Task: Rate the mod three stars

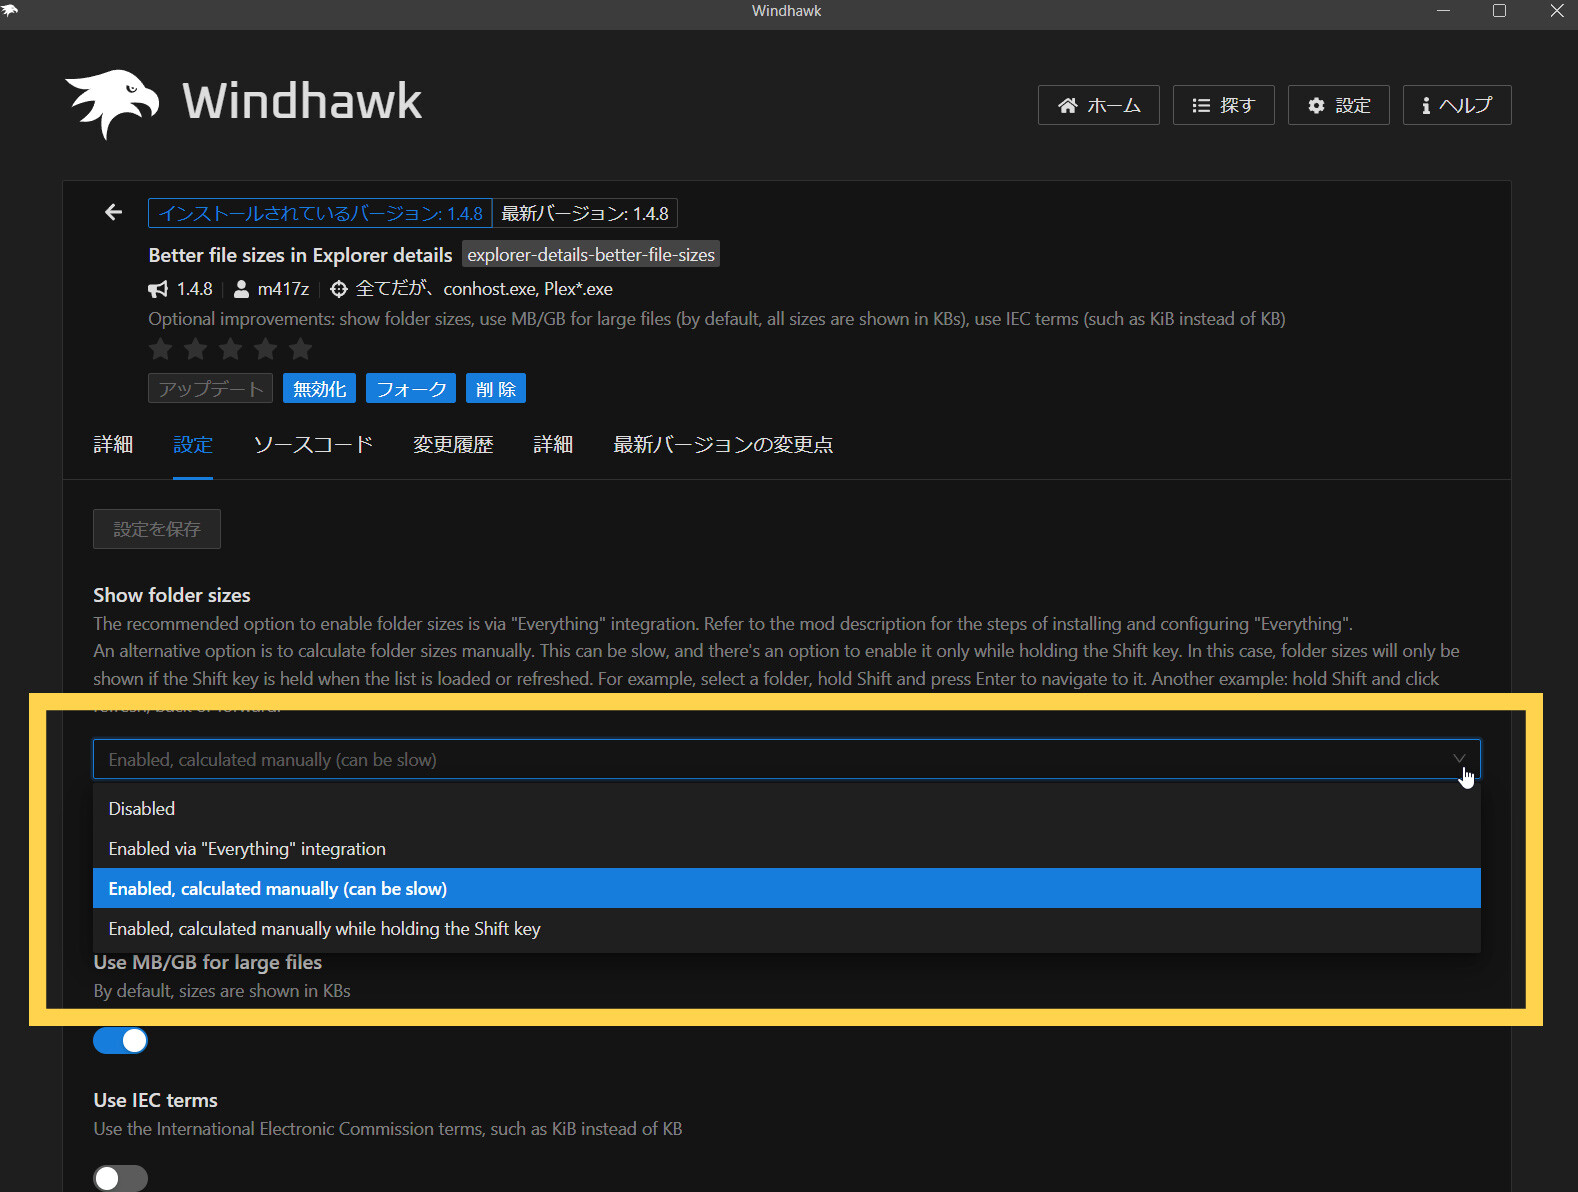Action: tap(230, 349)
